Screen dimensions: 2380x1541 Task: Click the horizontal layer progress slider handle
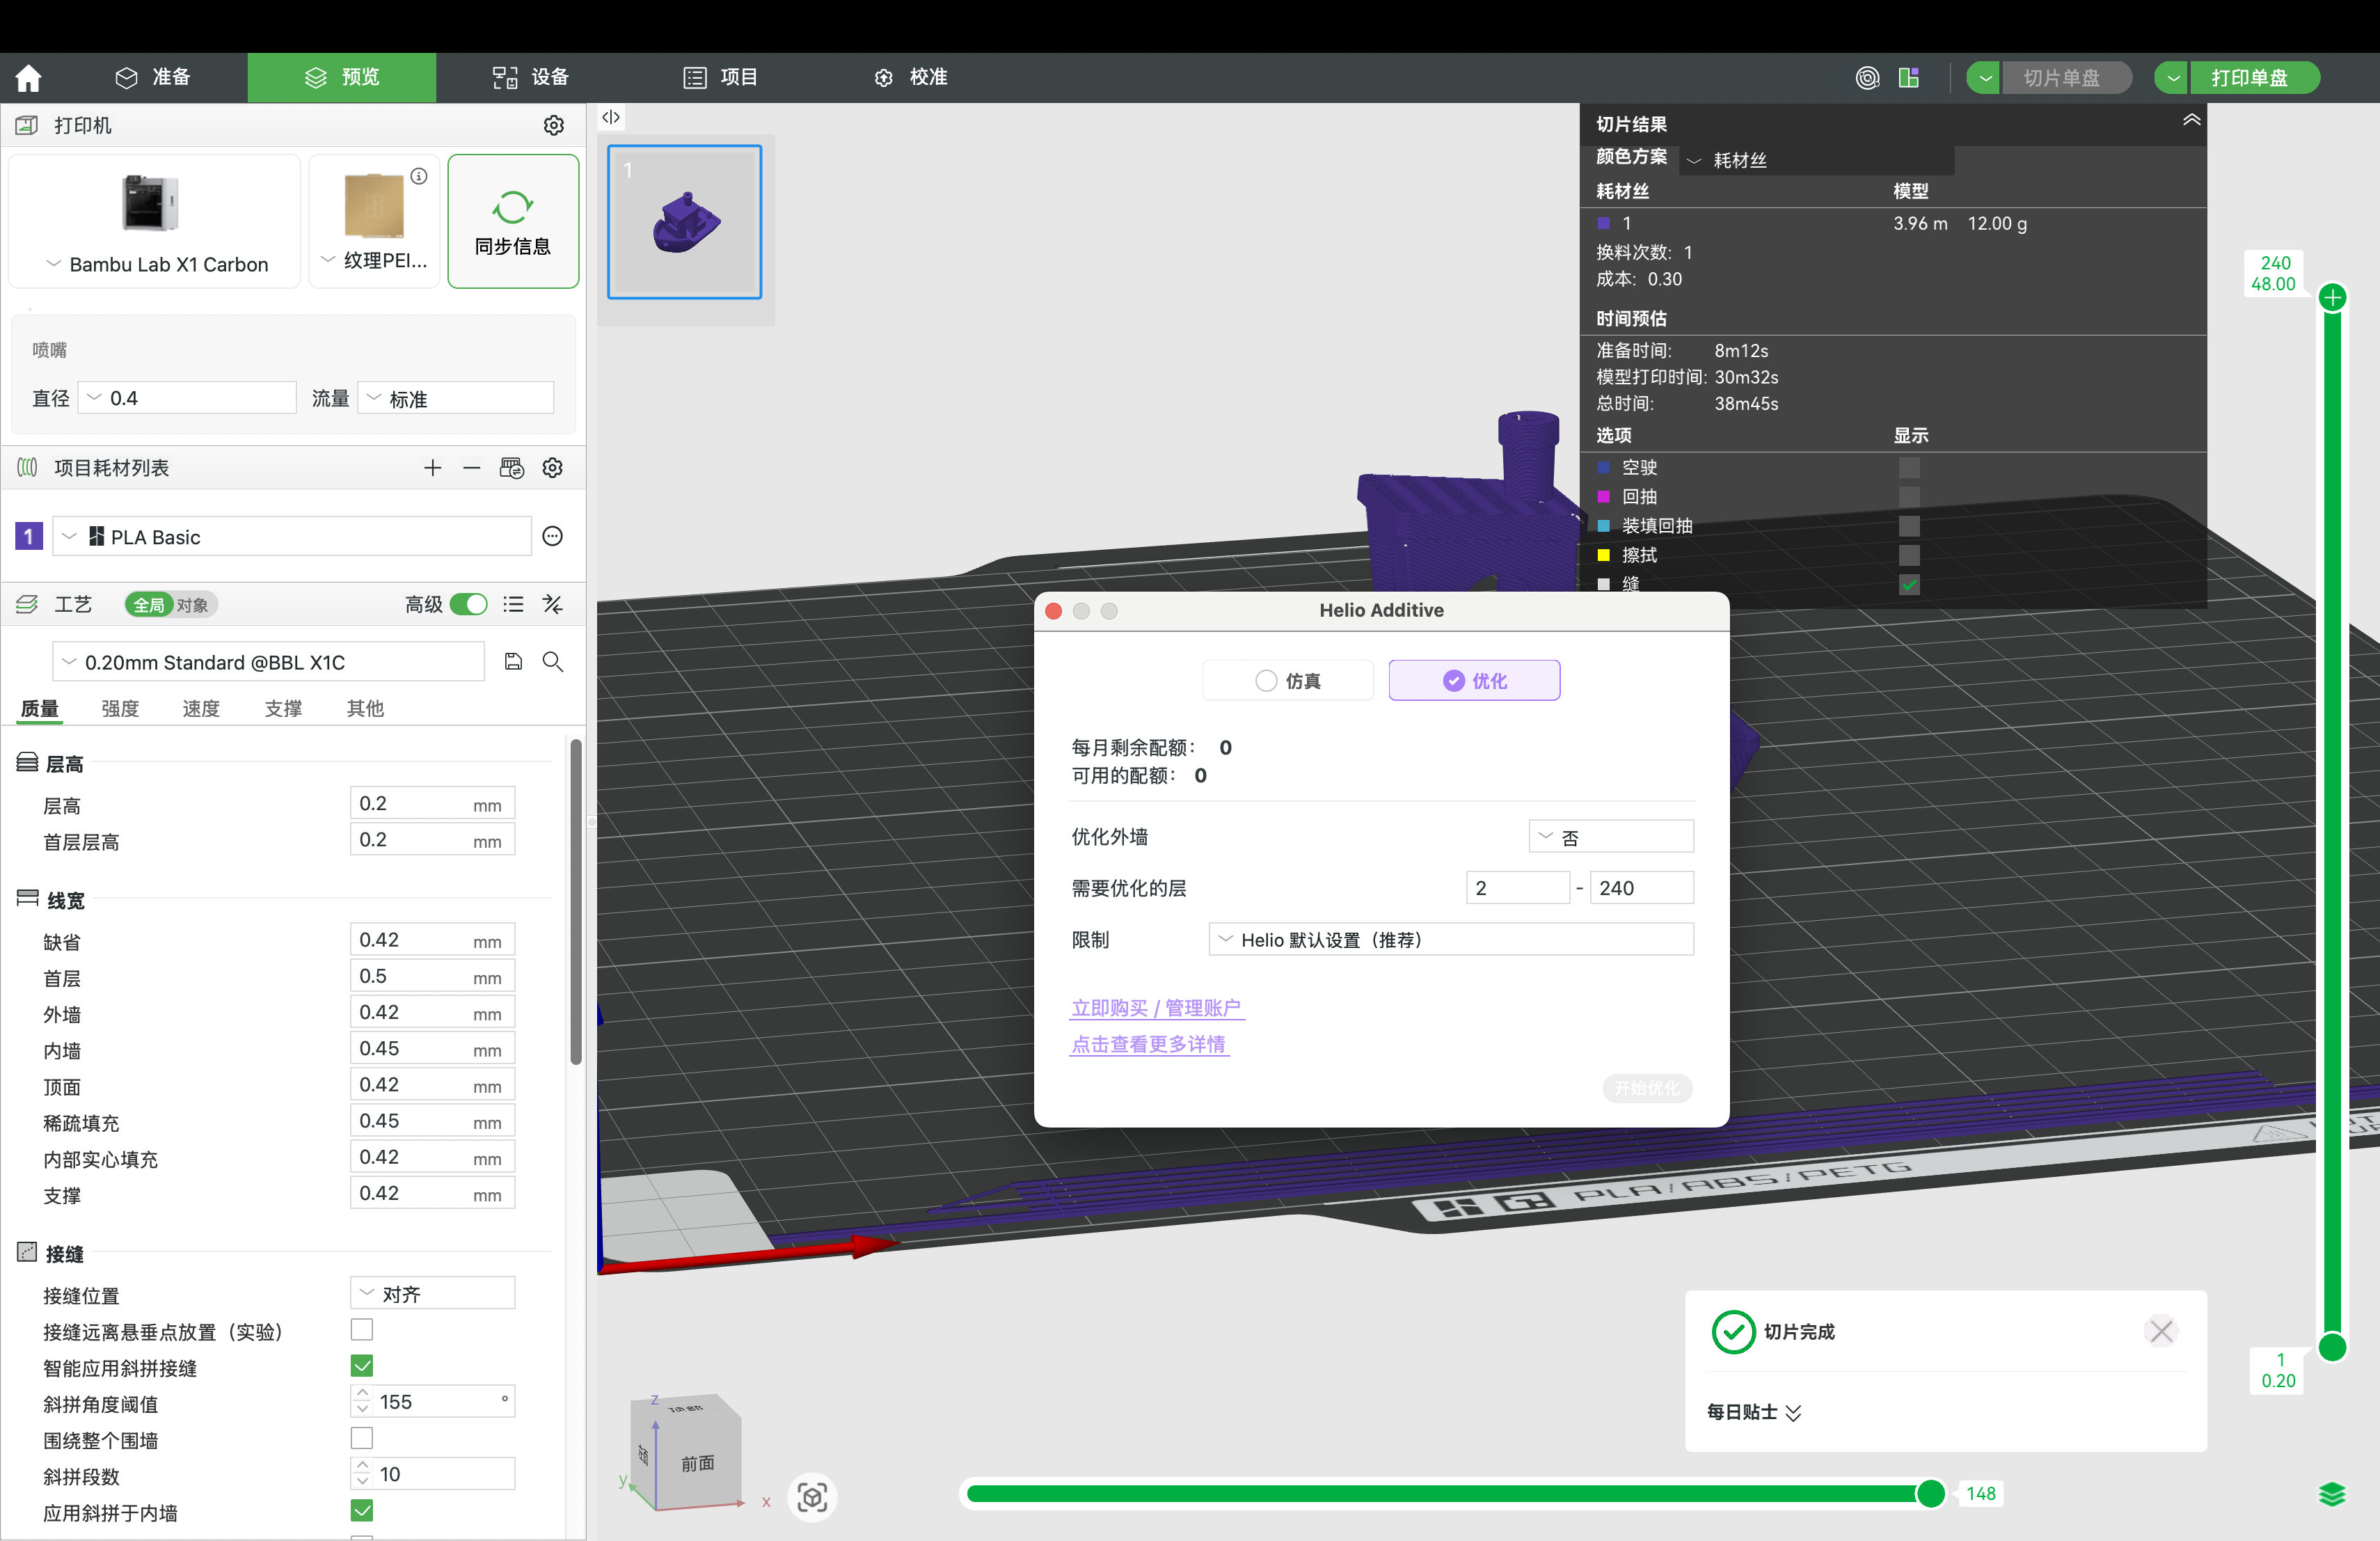pyautogui.click(x=1930, y=1493)
